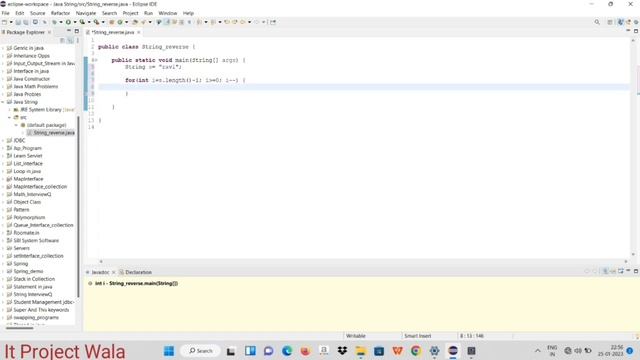
Task: Open the Navigate menu
Action: click(86, 13)
